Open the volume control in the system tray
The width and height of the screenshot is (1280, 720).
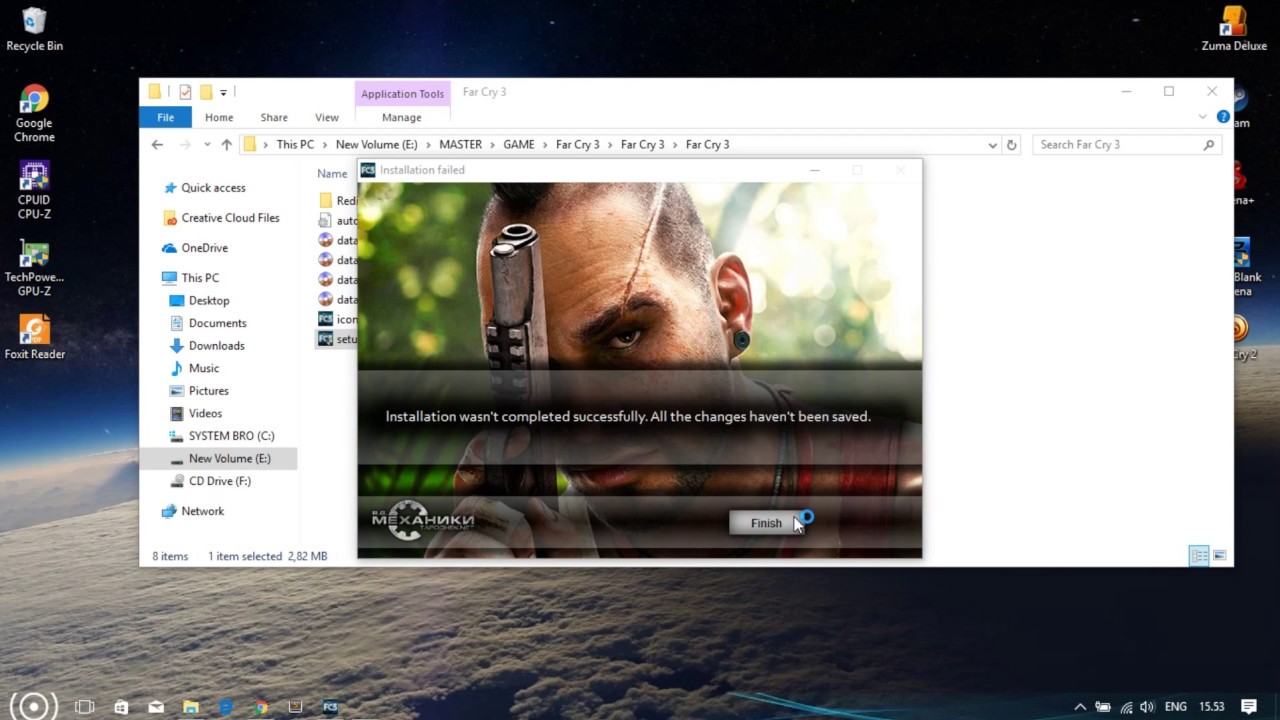[x=1147, y=707]
